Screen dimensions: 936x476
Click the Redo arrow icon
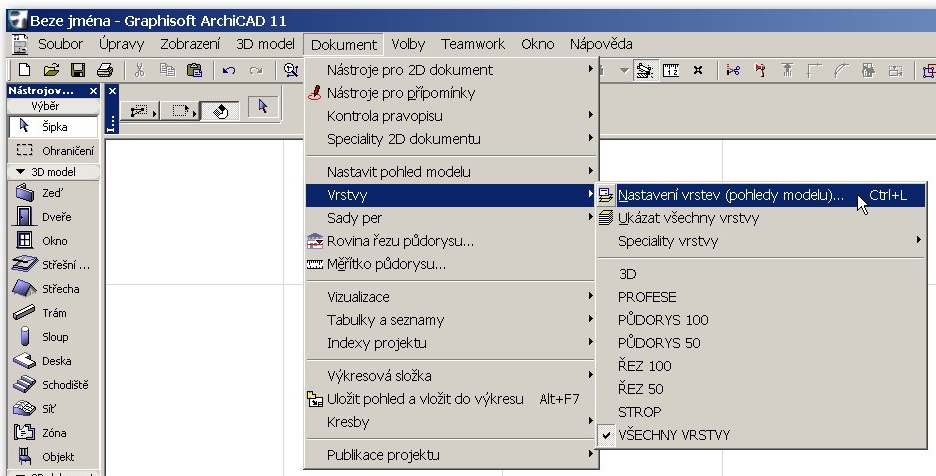pos(256,70)
